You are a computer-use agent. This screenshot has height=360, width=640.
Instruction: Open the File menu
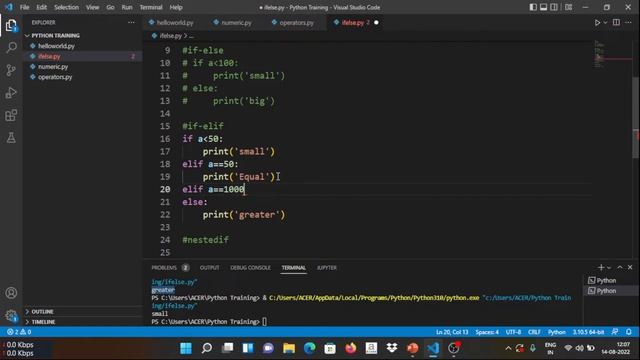pyautogui.click(x=24, y=7)
